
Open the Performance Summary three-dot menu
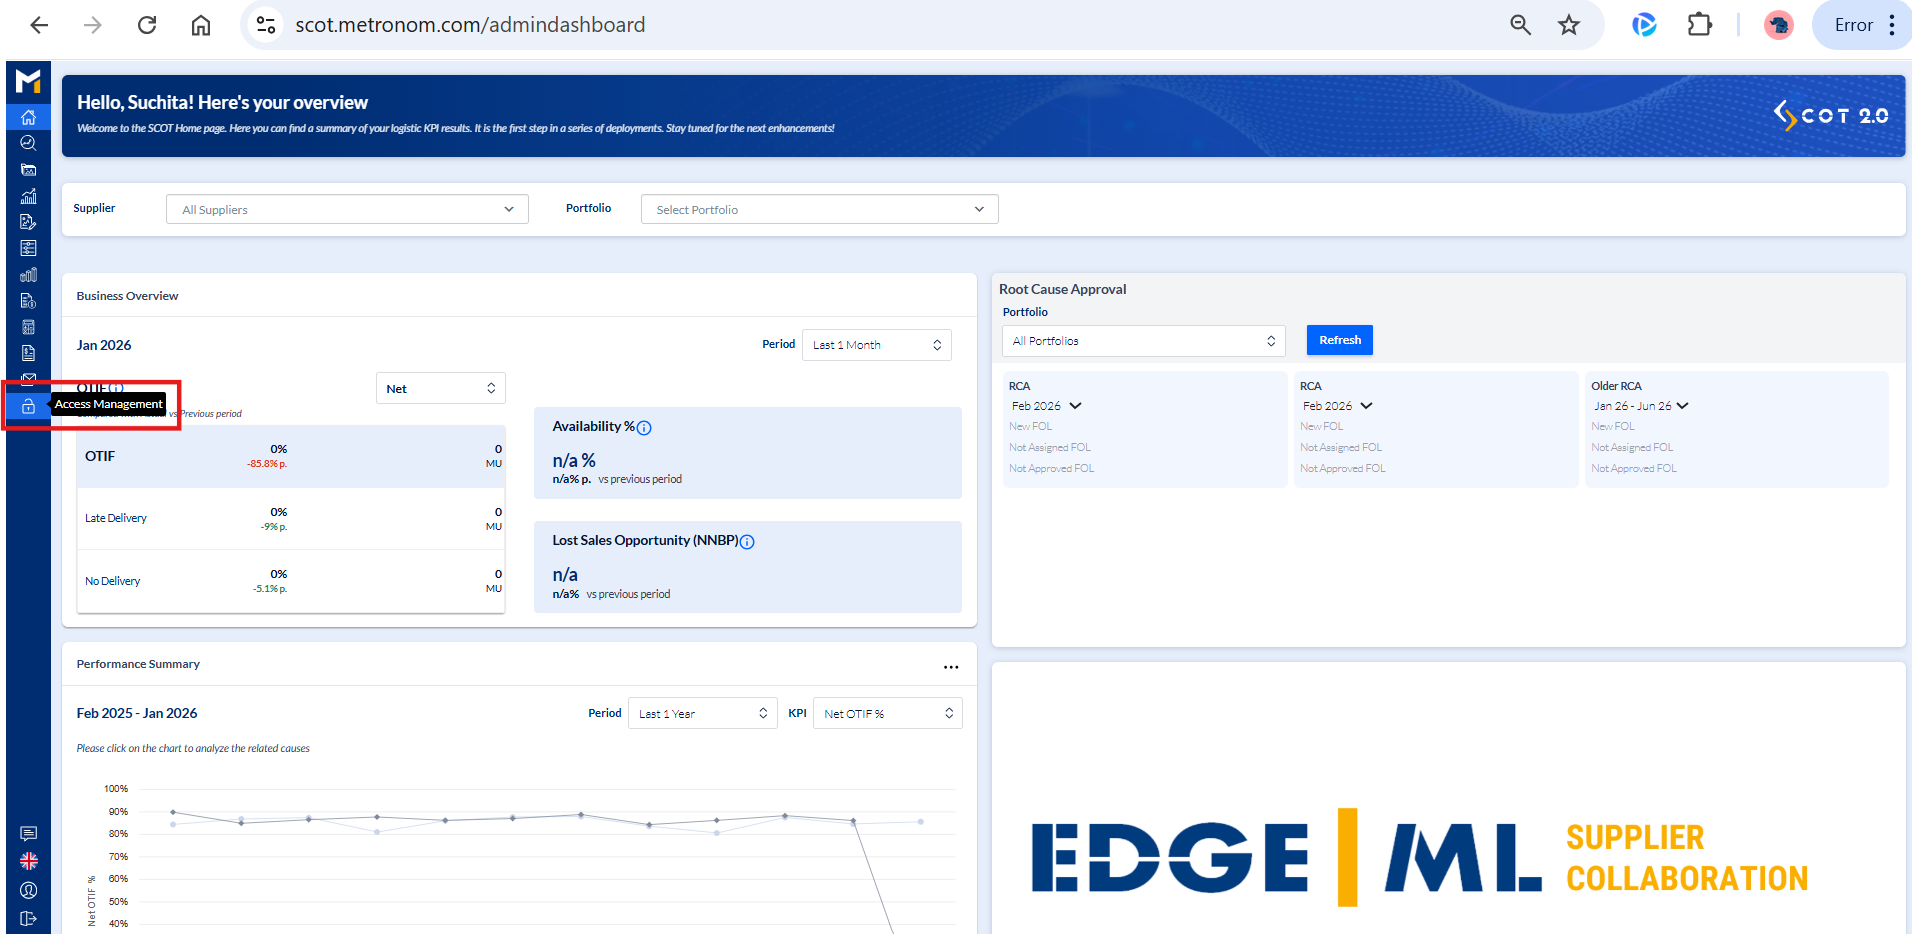pos(951,667)
